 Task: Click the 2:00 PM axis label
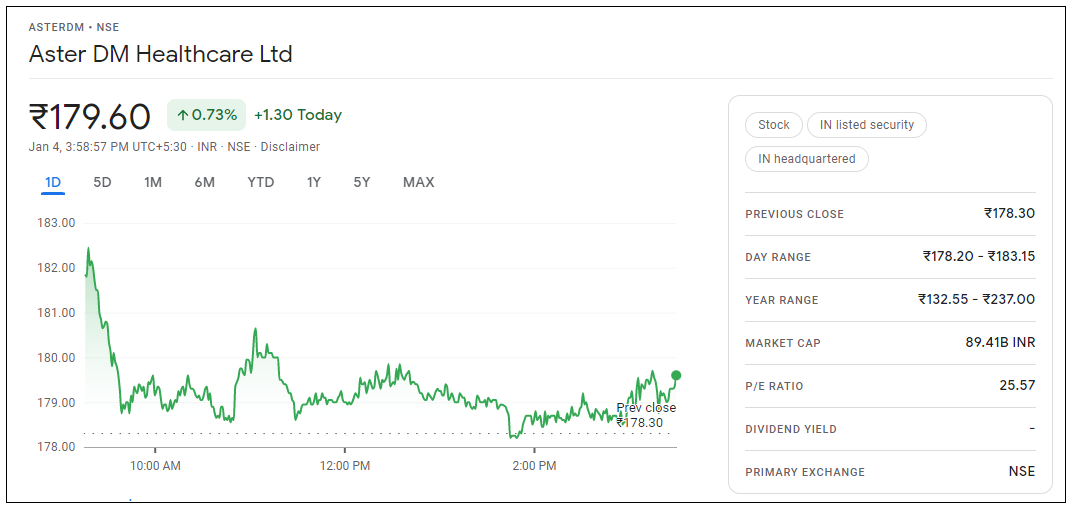pos(534,467)
